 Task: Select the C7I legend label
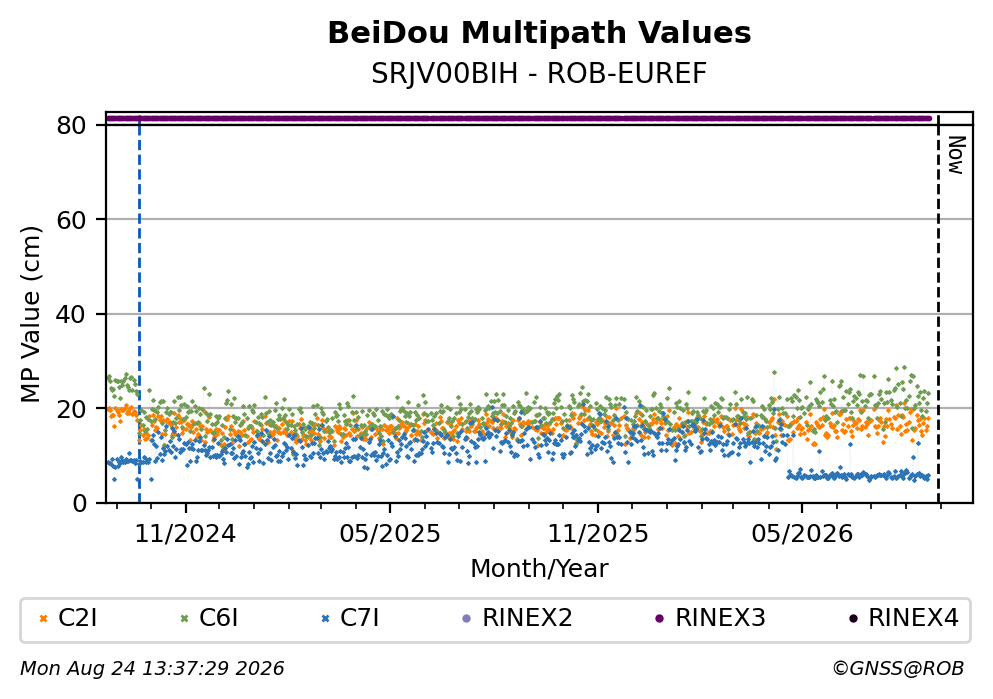coord(360,618)
